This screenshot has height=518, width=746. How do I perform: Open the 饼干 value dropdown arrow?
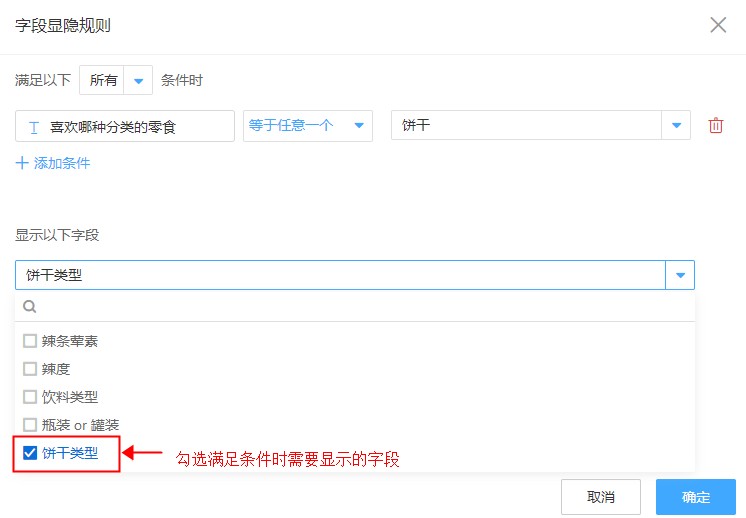[x=677, y=125]
